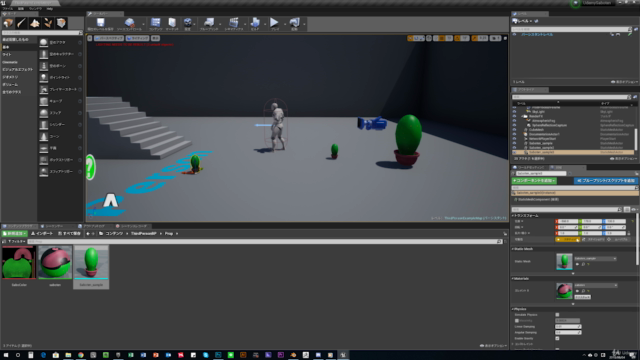Viewport: 640px width, 360px height.
Task: Toggle visibility of NetworkPlayerStart in outliner
Action: 514,139
